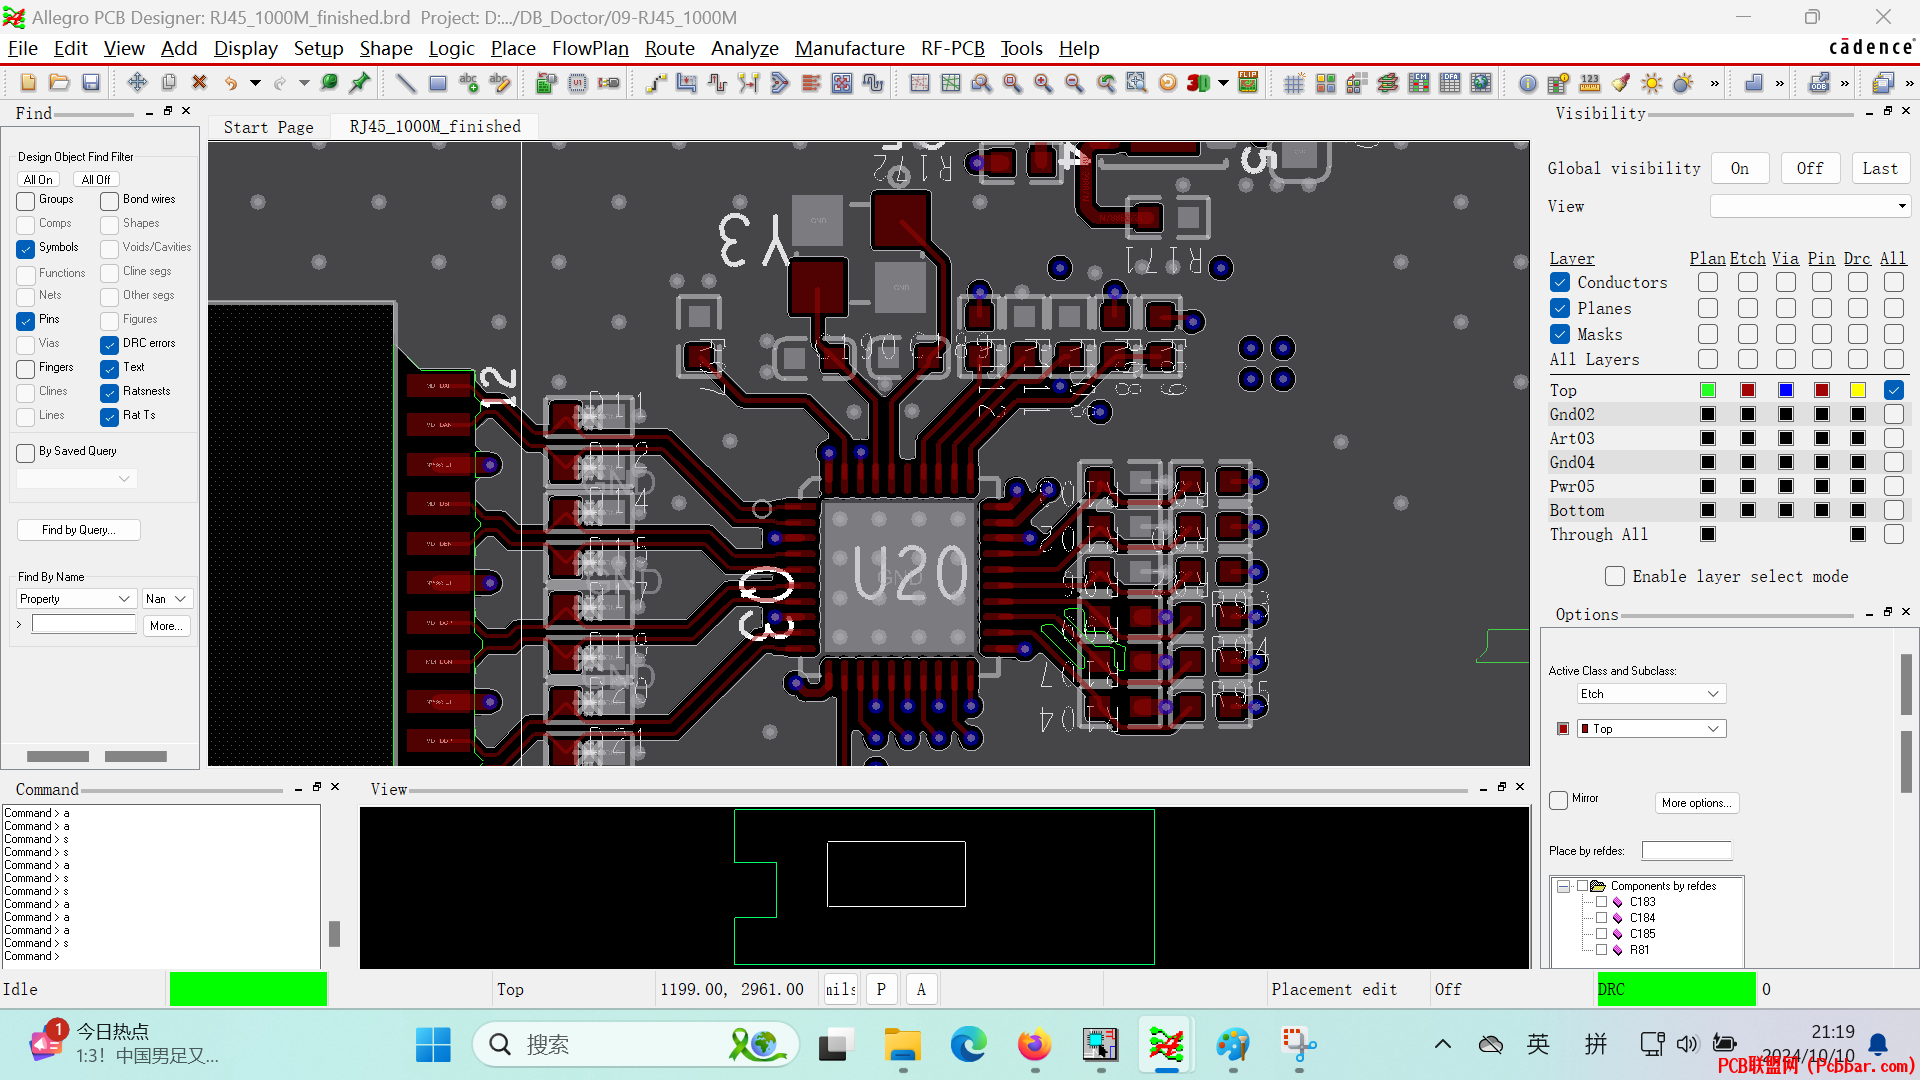Click the CM constraint manager icon
This screenshot has width=1920, height=1080.
pos(1418,83)
